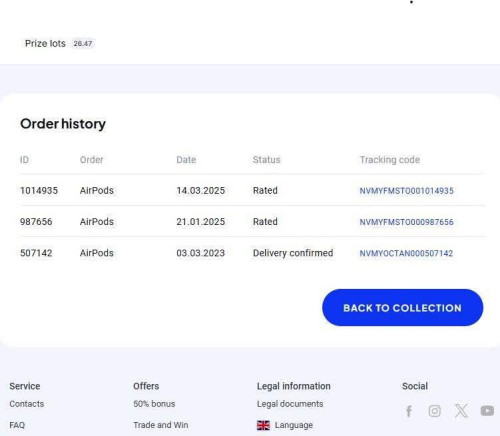Open the X (Twitter) social icon
The image size is (500, 436).
(x=461, y=411)
